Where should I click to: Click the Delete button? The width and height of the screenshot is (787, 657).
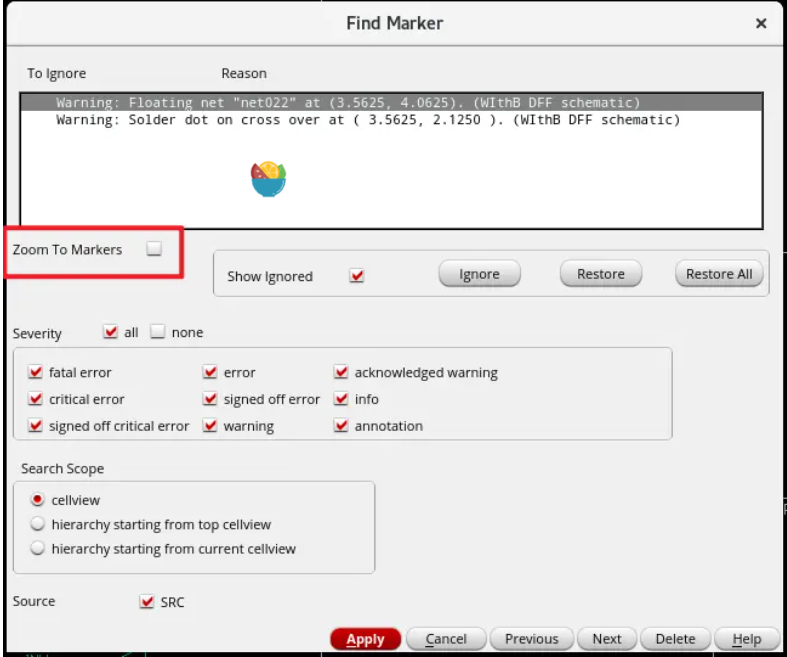pyautogui.click(x=676, y=639)
